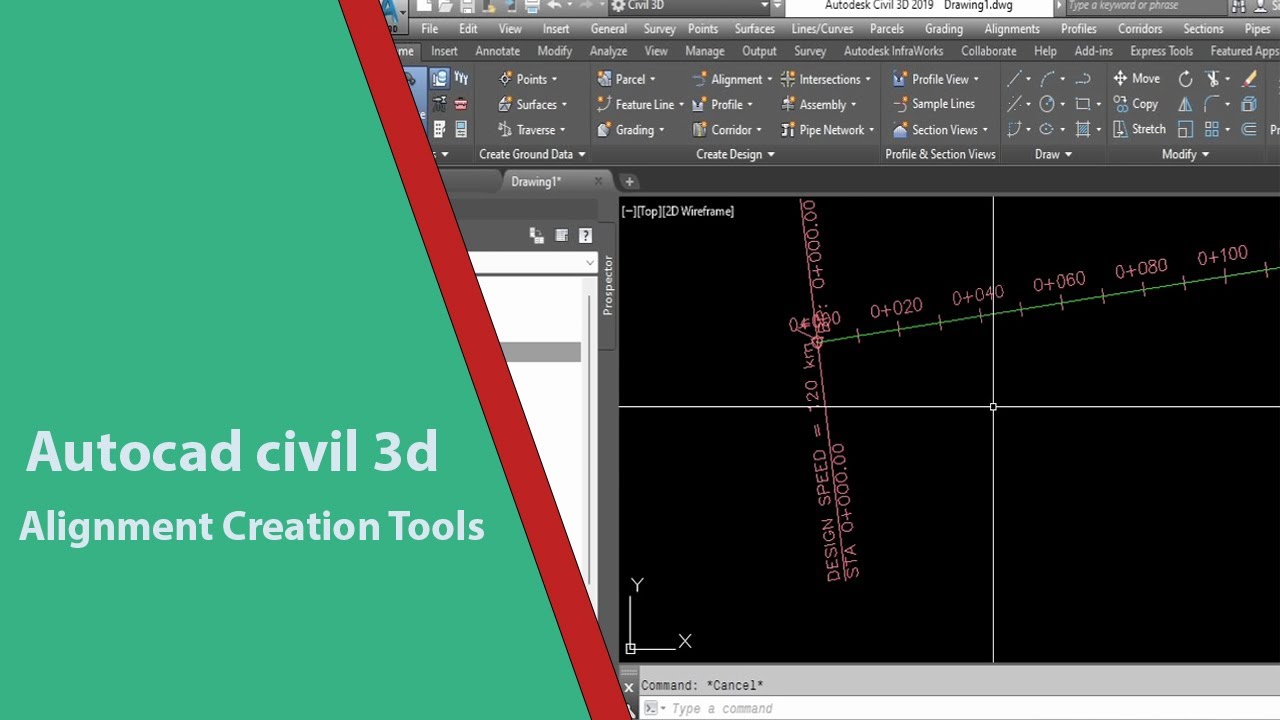Choose the Mirror tool icon

1185,104
